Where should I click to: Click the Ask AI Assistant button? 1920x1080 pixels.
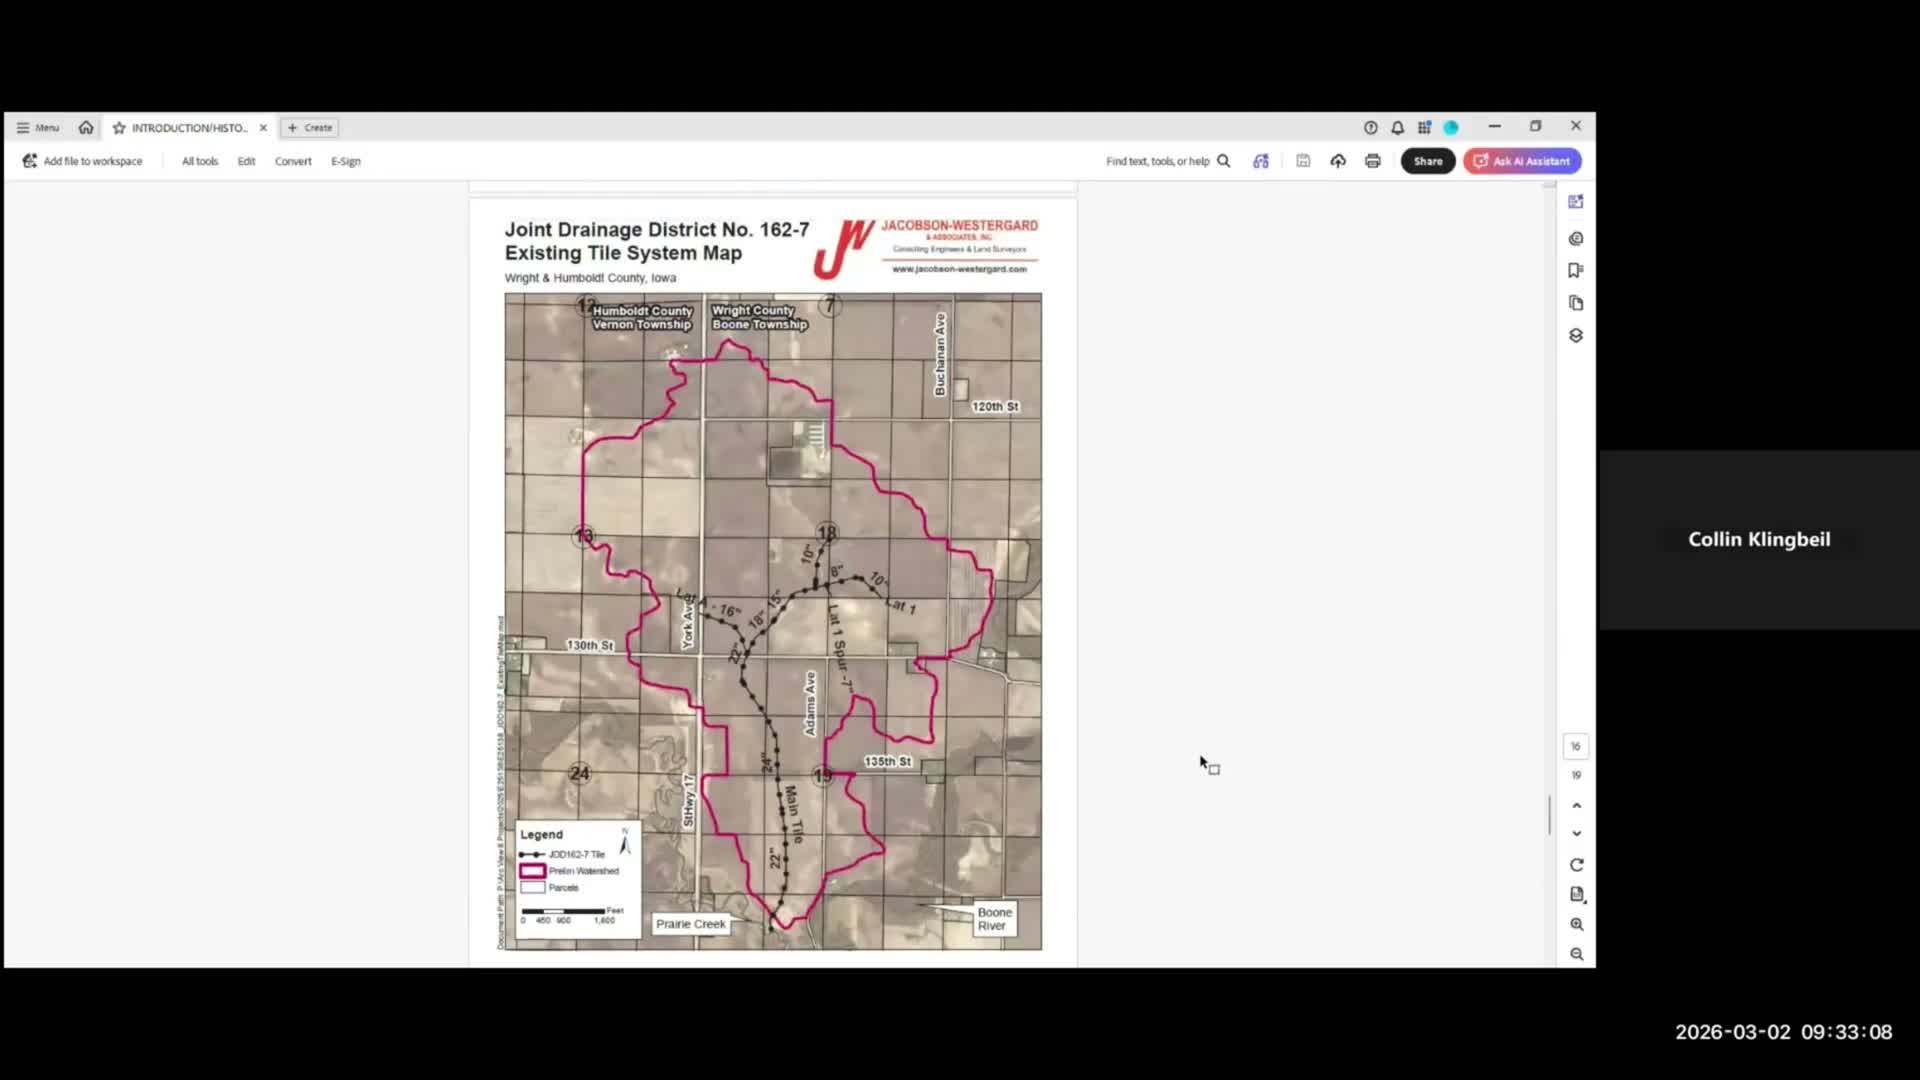click(1522, 161)
